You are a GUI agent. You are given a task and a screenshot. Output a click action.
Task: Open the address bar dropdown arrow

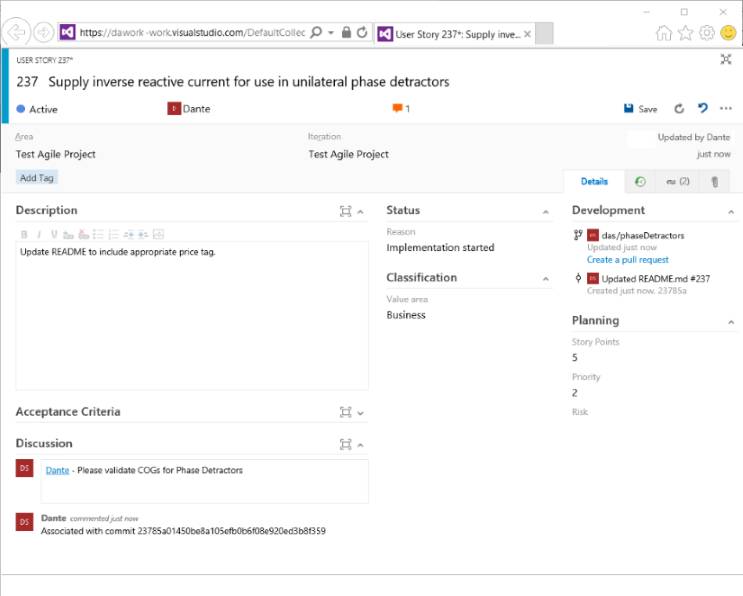click(331, 33)
